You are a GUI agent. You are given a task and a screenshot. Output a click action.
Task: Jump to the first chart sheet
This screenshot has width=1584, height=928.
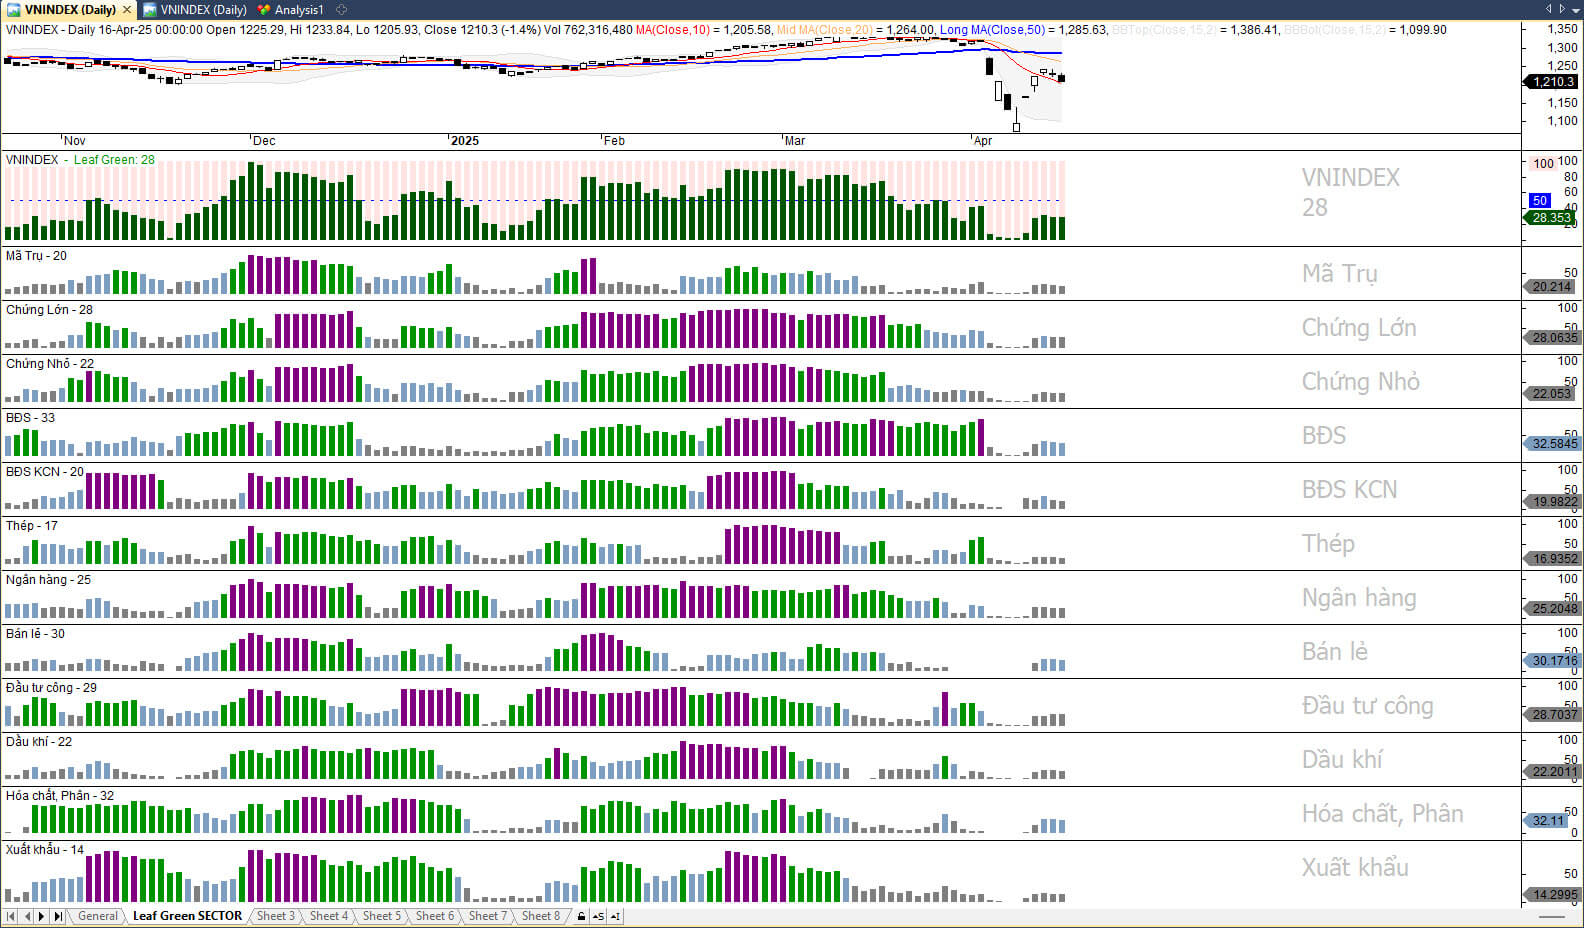11,916
